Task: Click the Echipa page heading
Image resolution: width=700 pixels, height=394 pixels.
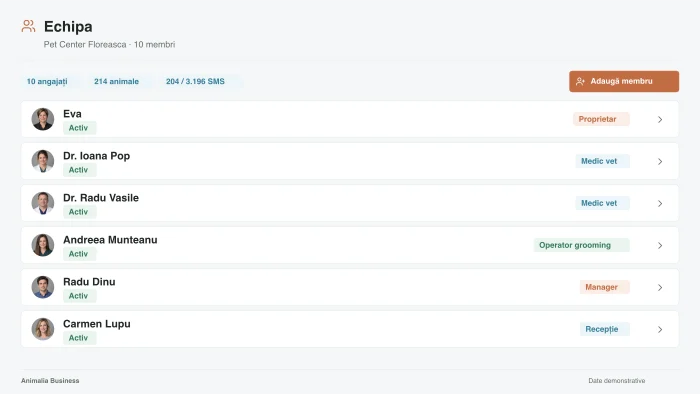Action: (68, 27)
